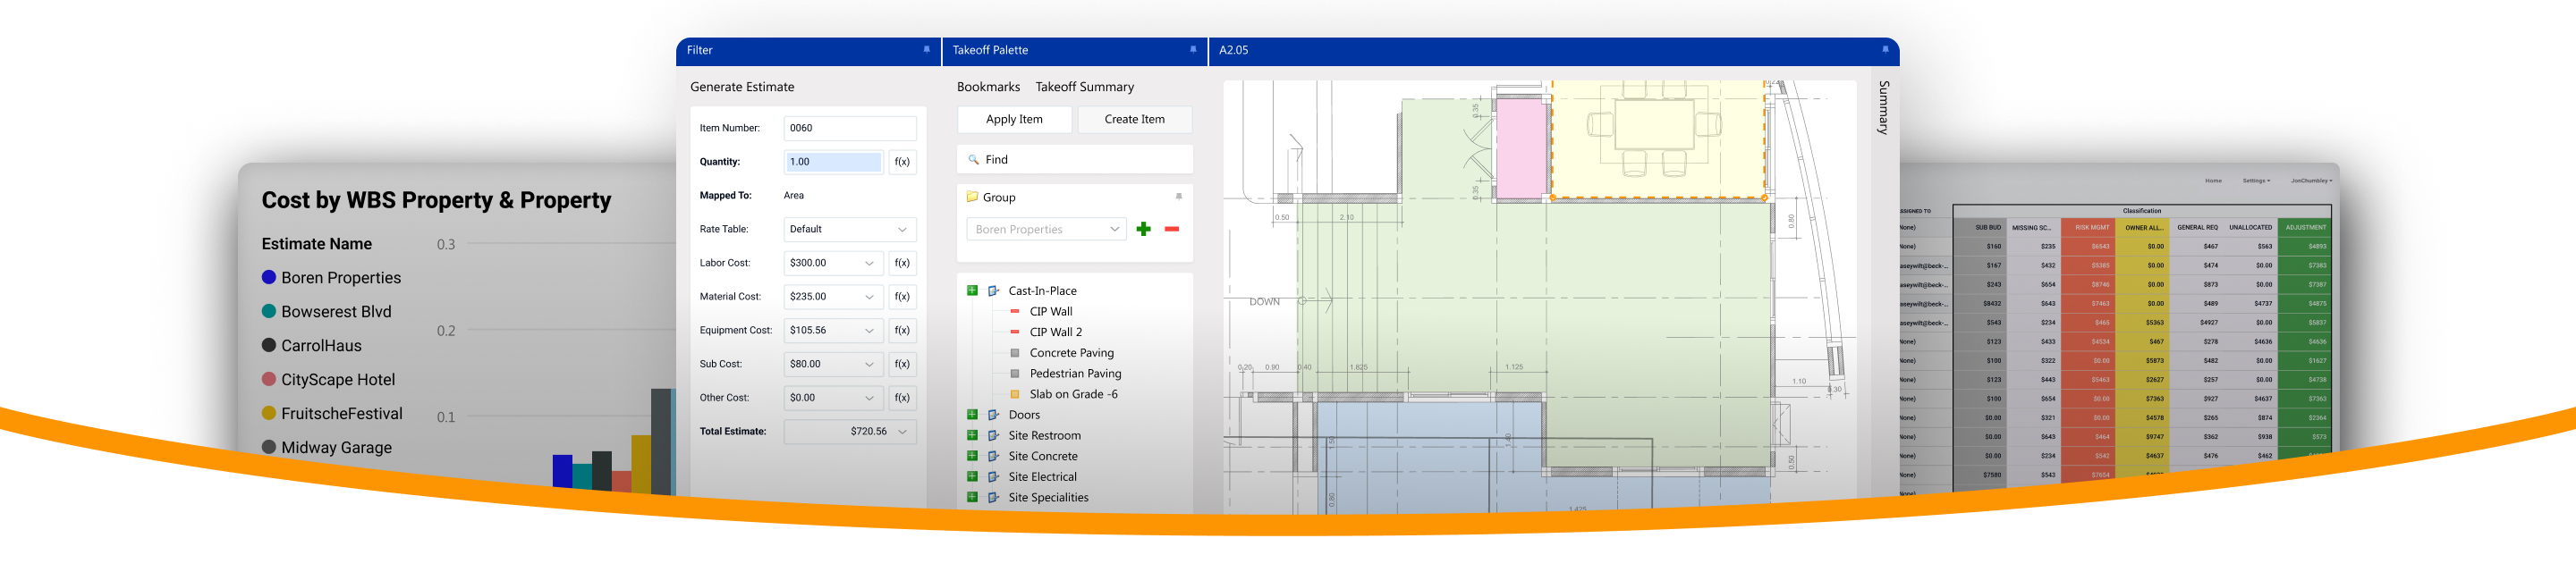Click the Item Number field

(x=850, y=128)
